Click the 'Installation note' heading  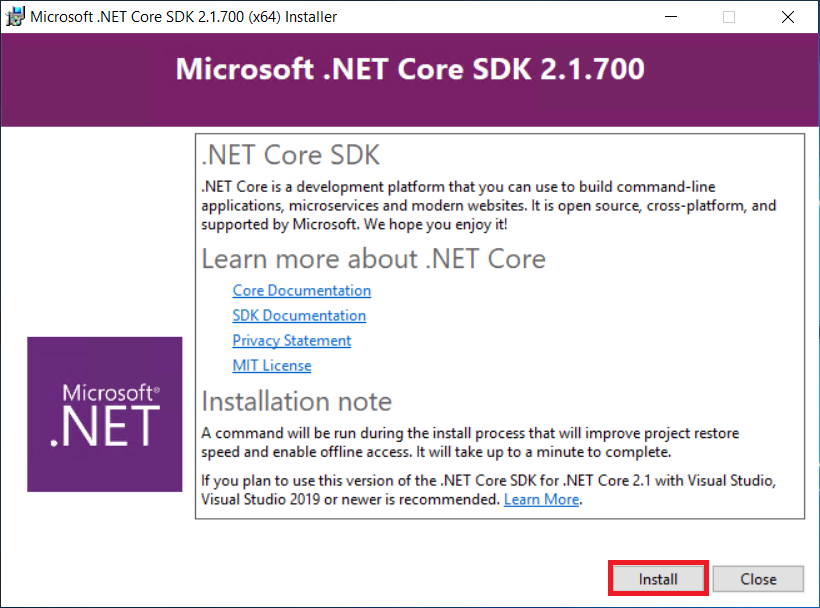coord(297,401)
